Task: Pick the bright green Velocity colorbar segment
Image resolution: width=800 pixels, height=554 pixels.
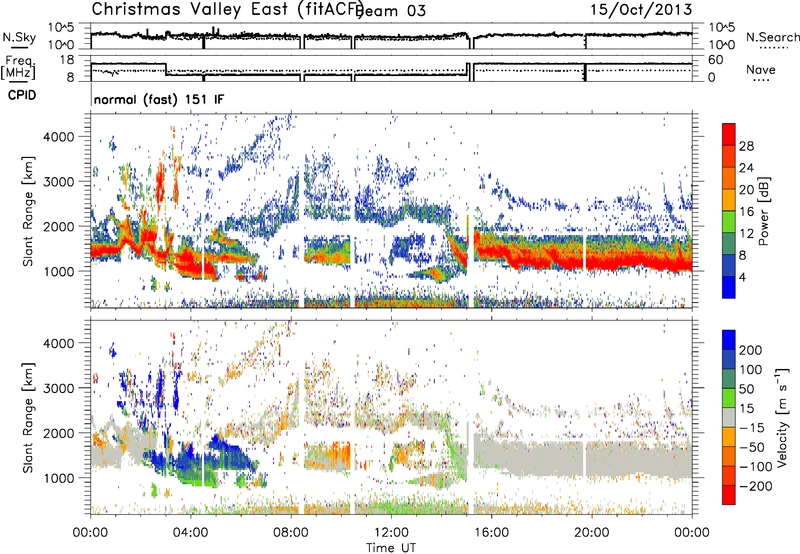Action: [x=729, y=398]
